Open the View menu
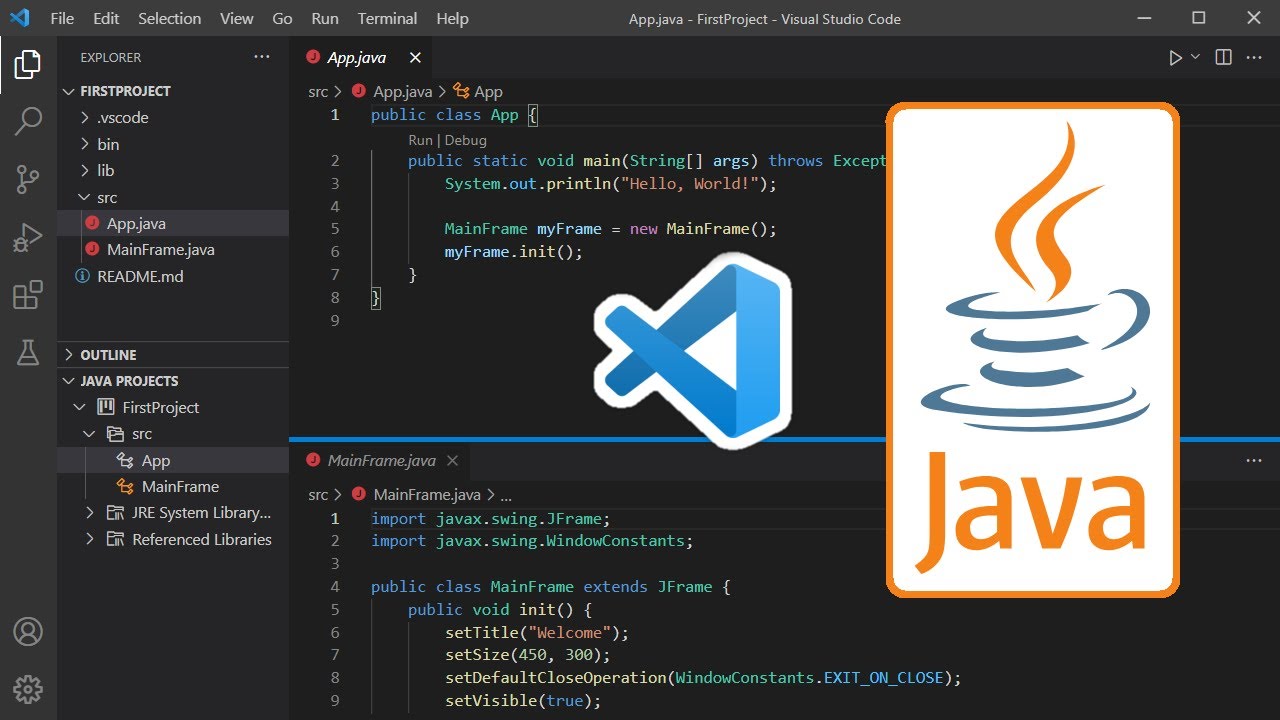 [x=237, y=18]
